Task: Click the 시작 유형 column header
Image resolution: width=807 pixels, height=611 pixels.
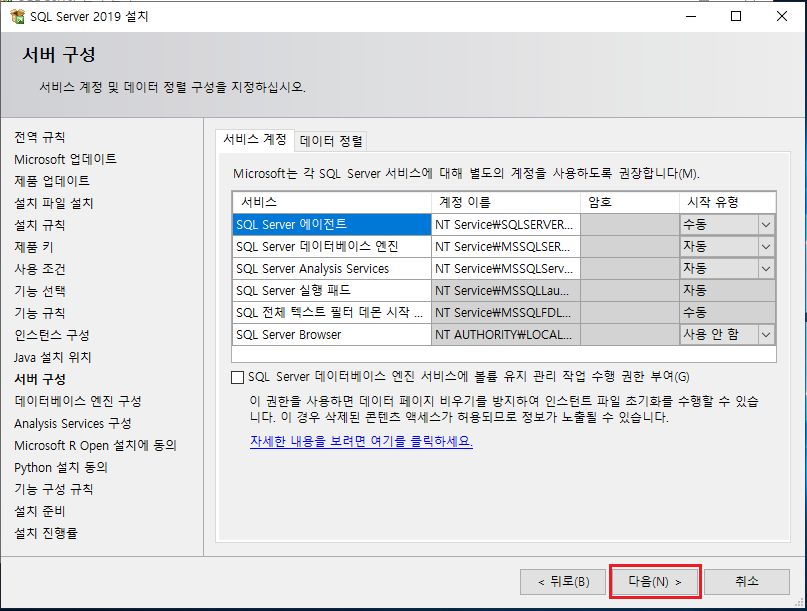Action: [x=727, y=202]
